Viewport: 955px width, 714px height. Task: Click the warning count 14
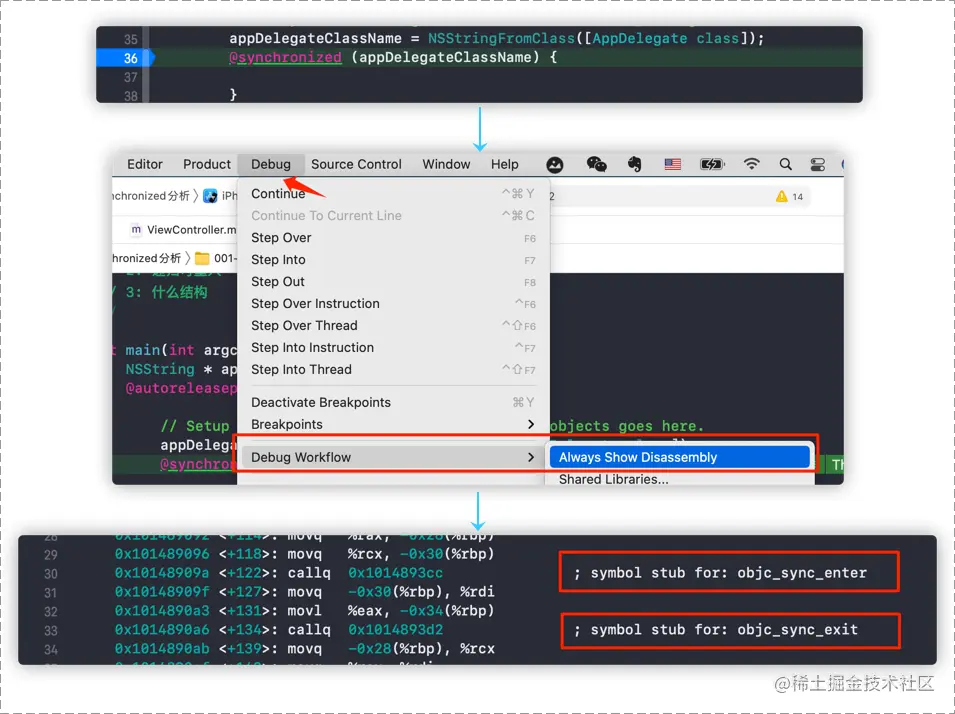pos(798,197)
